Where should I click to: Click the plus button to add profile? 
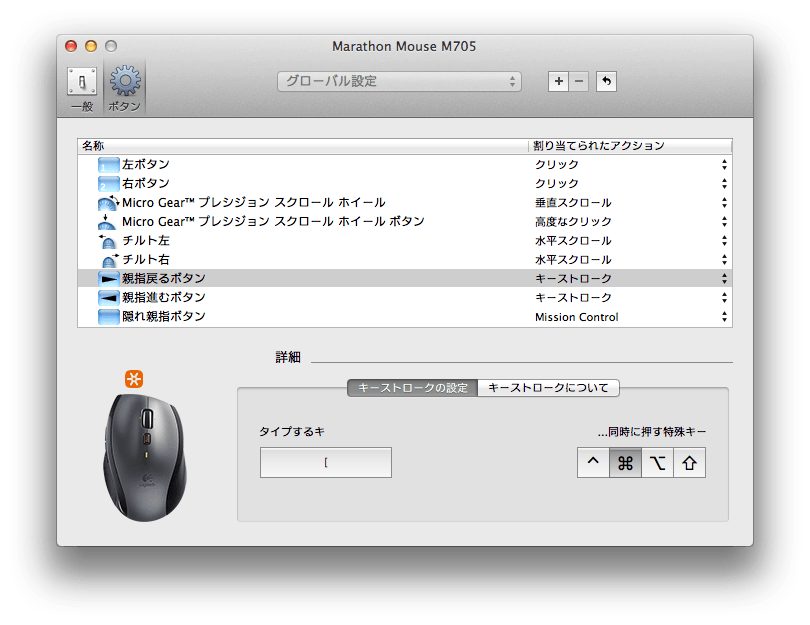pos(558,82)
